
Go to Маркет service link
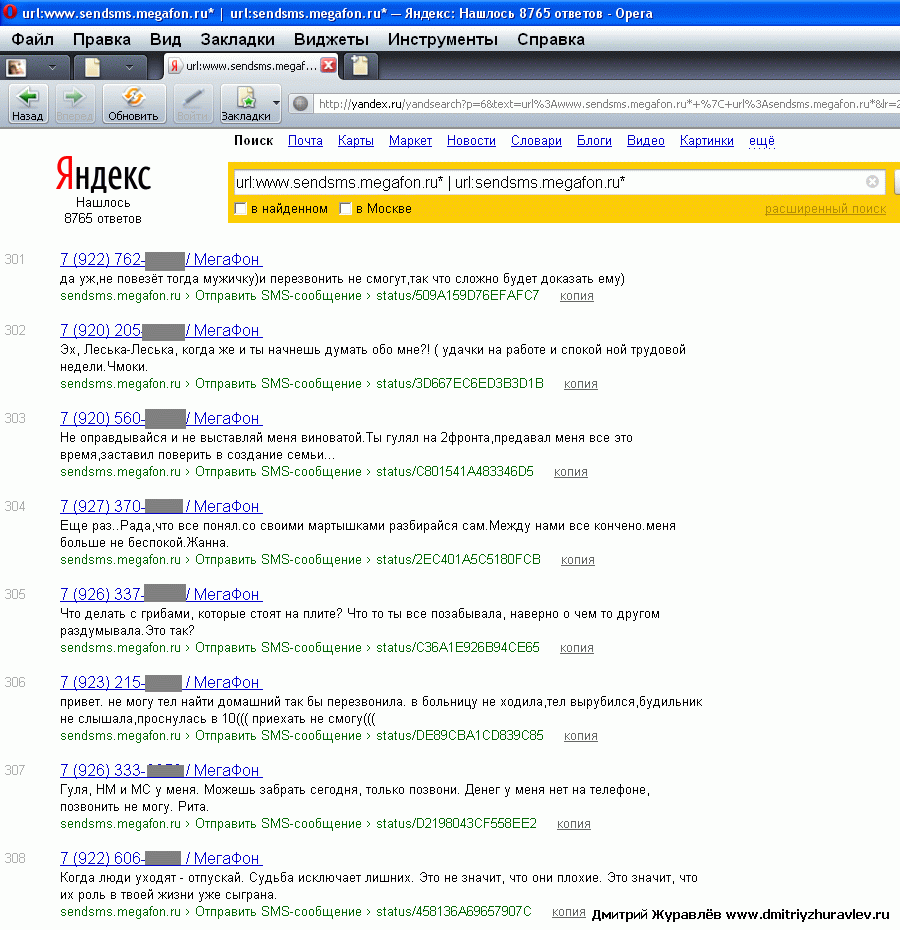click(x=410, y=141)
